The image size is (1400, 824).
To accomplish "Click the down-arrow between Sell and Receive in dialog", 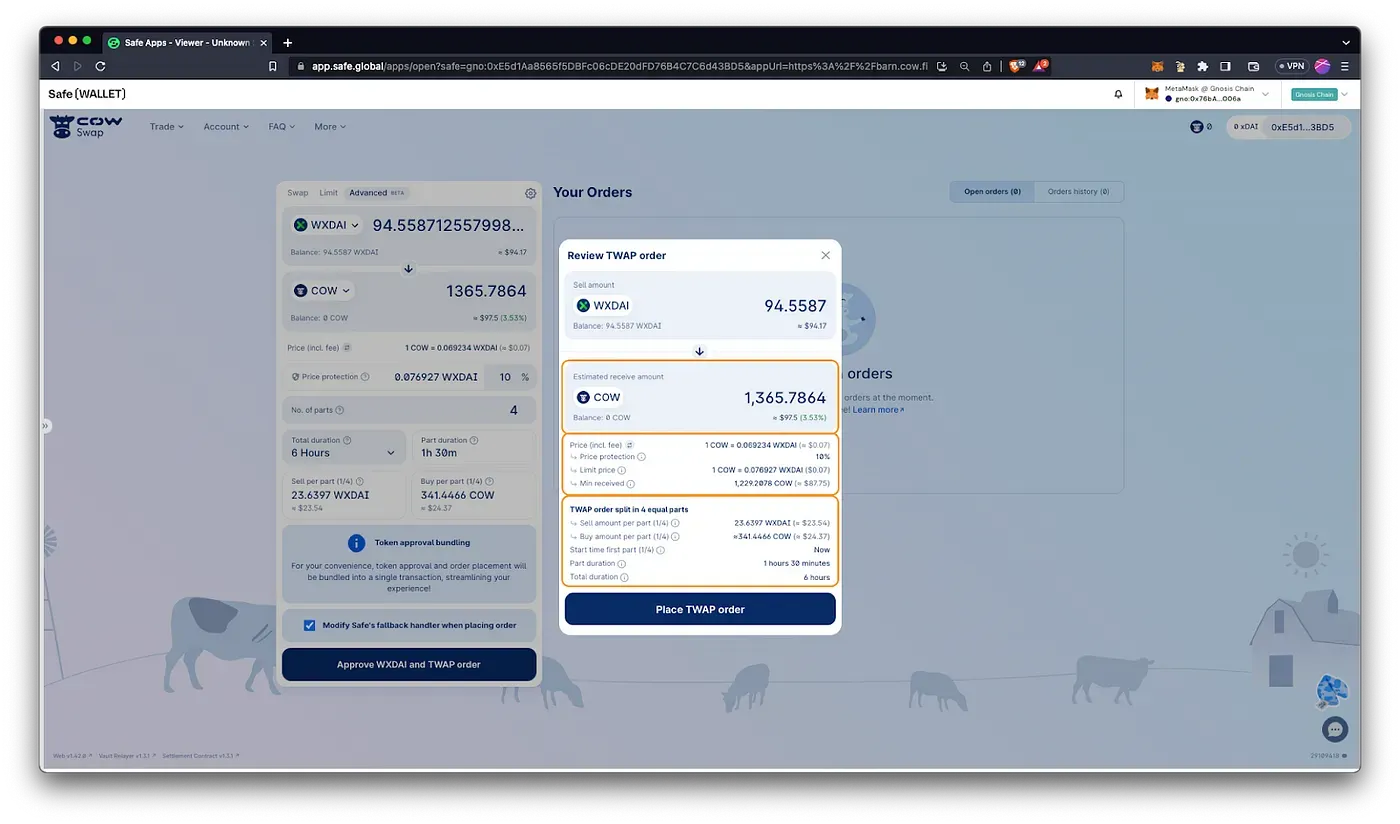I will (700, 351).
